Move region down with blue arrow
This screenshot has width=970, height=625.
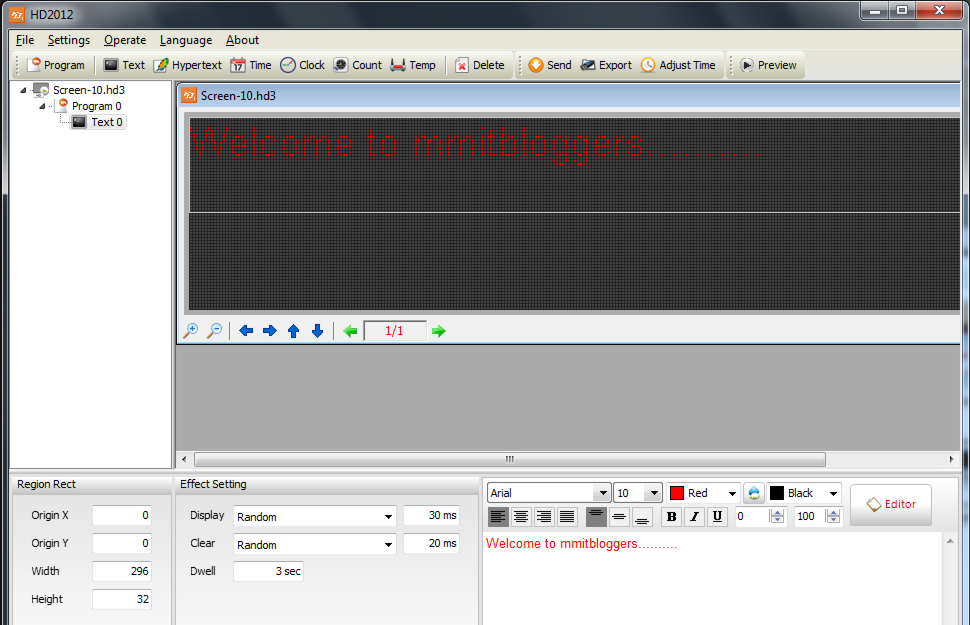click(x=317, y=330)
